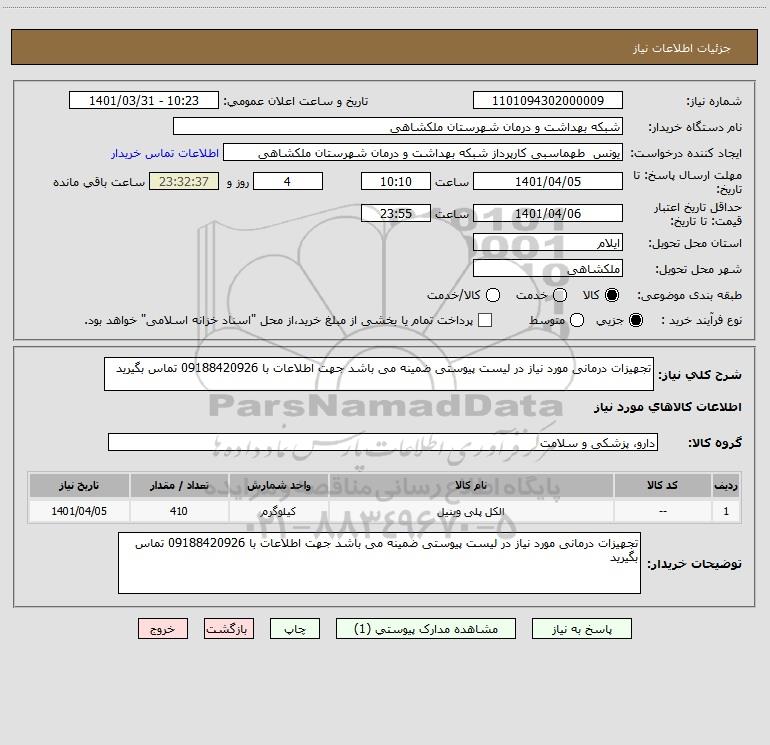Click the buyer organization name field
Screen dimensions: 770x745
398,126
